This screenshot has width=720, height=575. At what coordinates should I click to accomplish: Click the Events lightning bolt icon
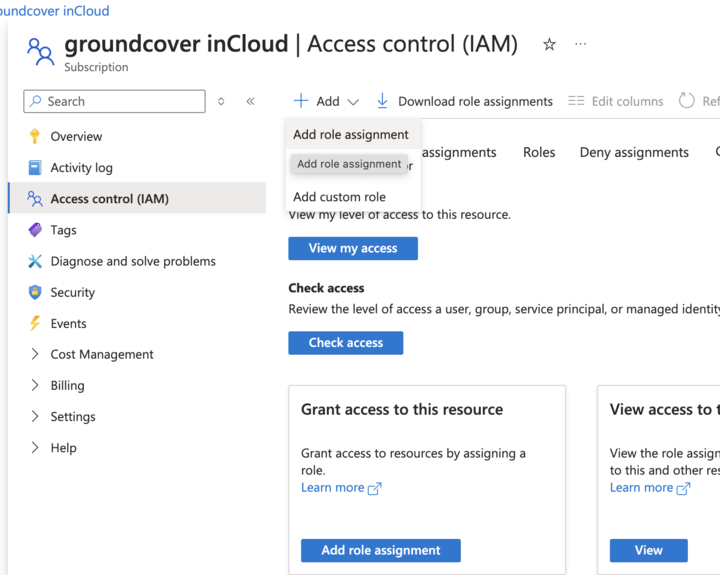(35, 324)
